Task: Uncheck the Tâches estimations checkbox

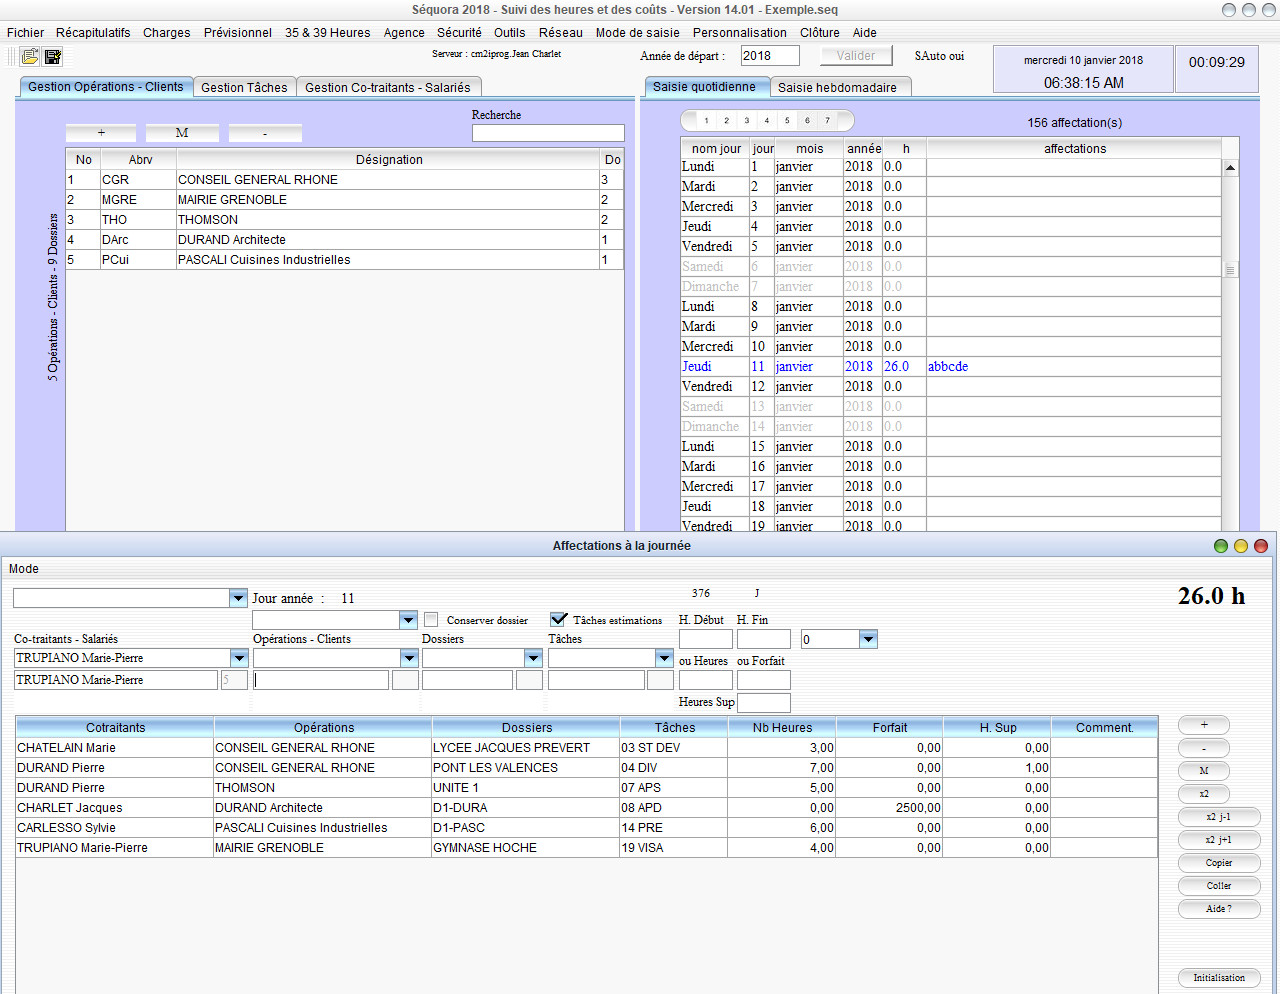Action: [x=558, y=620]
